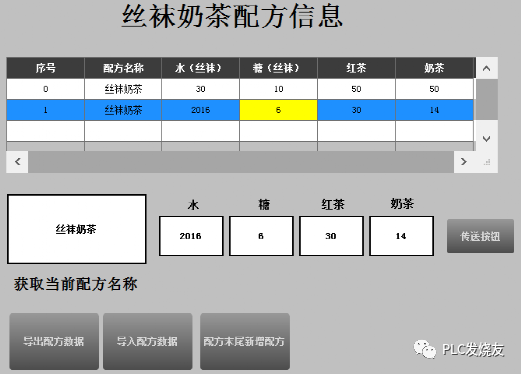
Task: Click the 序号 column header
Action: 45,68
